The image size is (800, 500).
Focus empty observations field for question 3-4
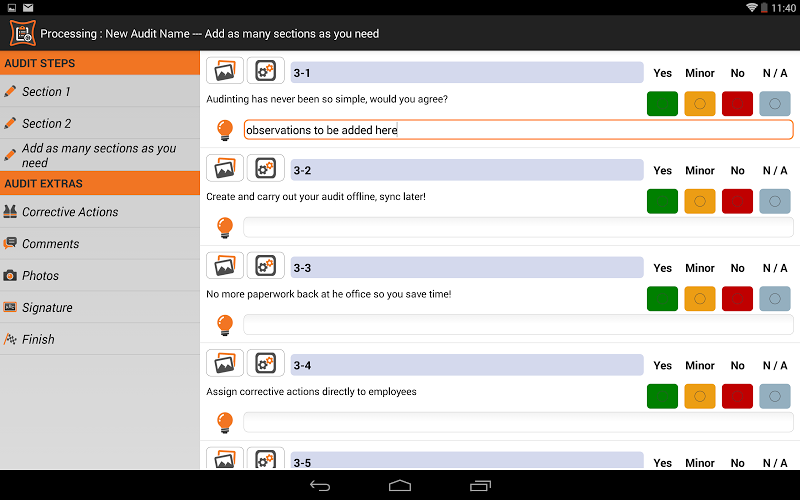518,422
